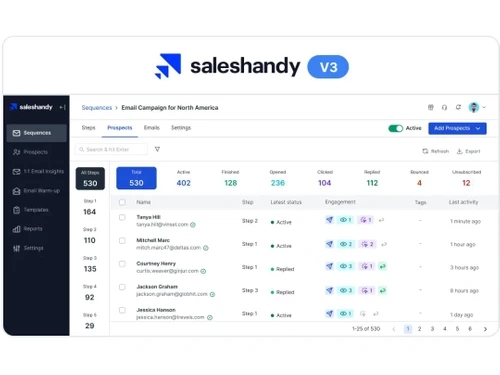Select Step 1 with 164 prospects

(90, 207)
